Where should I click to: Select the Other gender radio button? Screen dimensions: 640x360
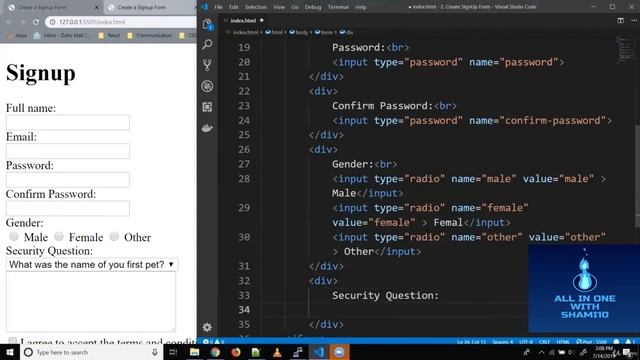point(114,236)
